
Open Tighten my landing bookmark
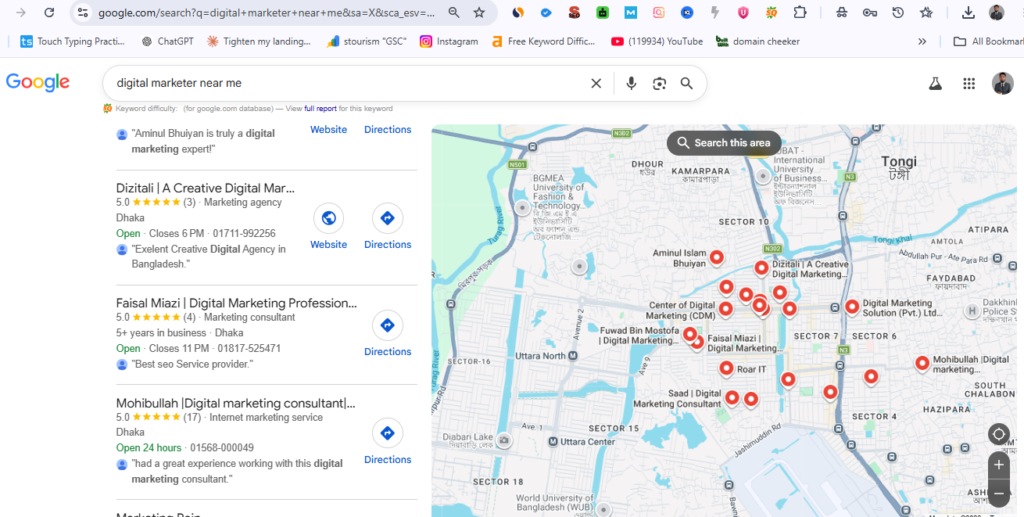point(258,41)
